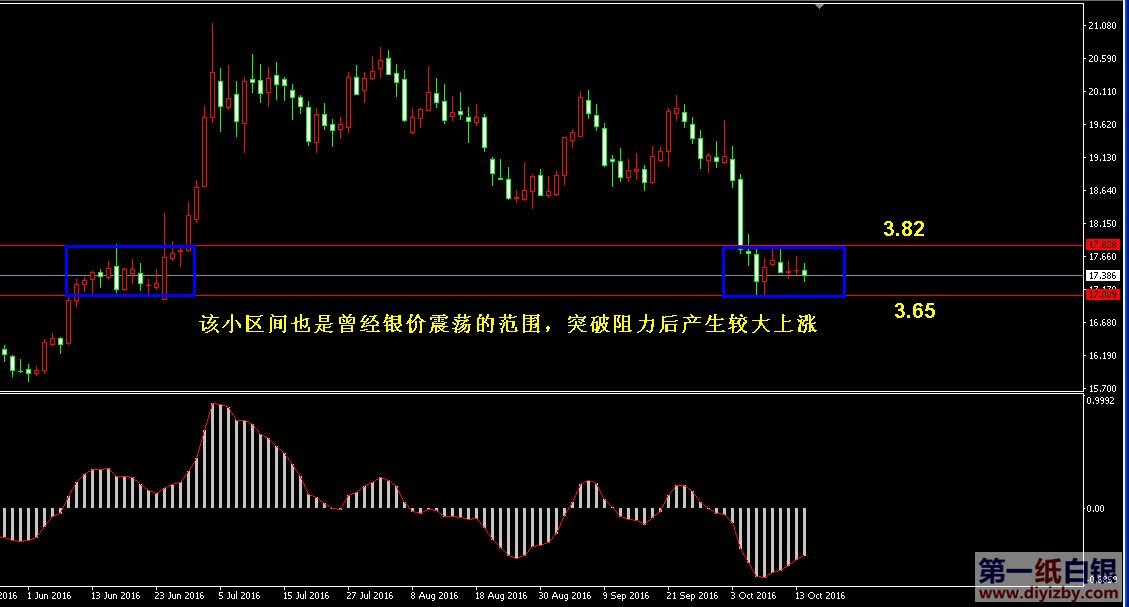The image size is (1129, 607).
Task: Click the 21.080 price scale label
Action: coord(1102,26)
